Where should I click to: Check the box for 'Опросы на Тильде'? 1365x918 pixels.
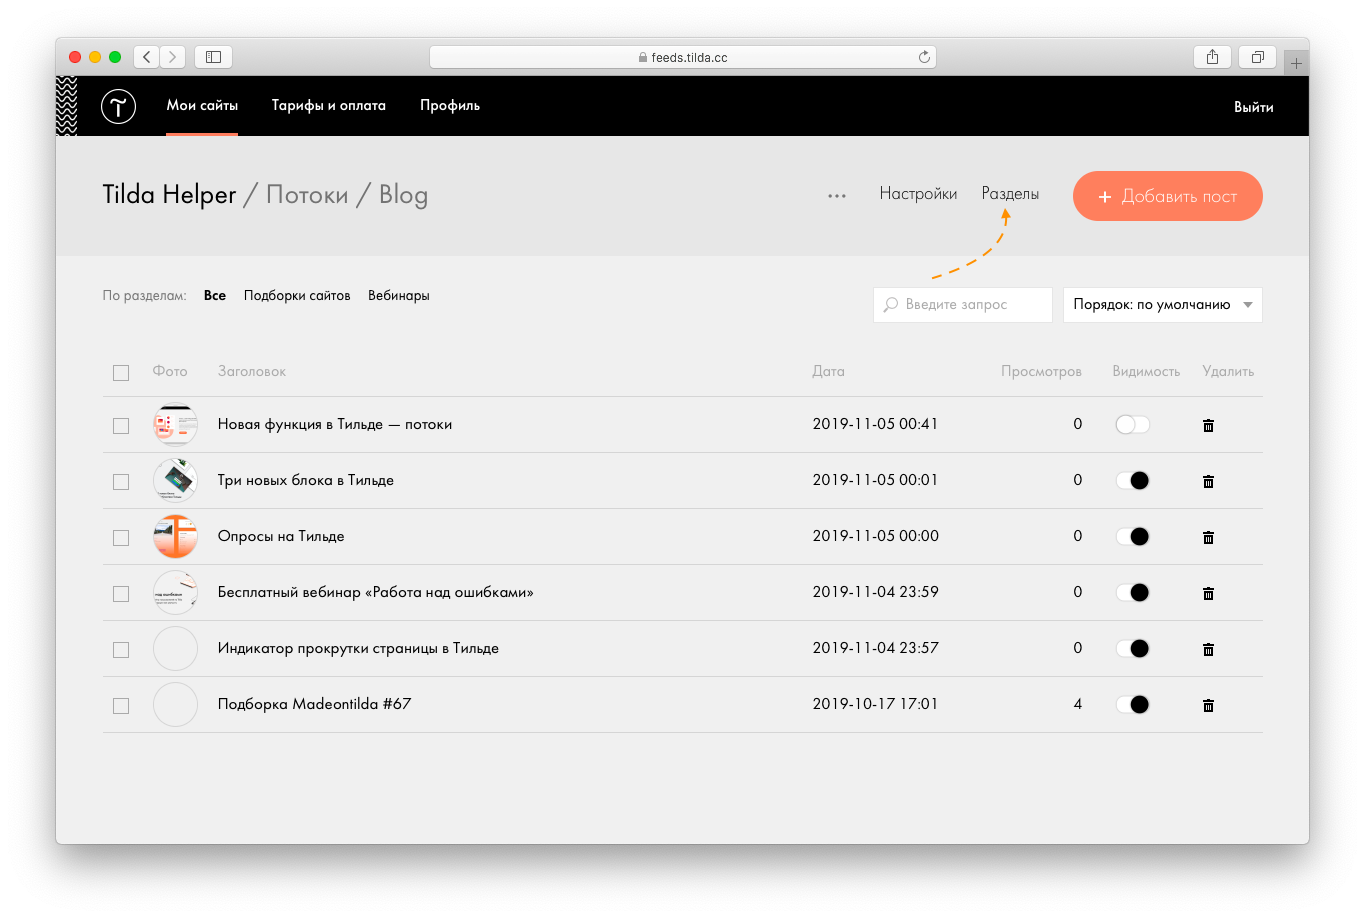click(x=121, y=538)
